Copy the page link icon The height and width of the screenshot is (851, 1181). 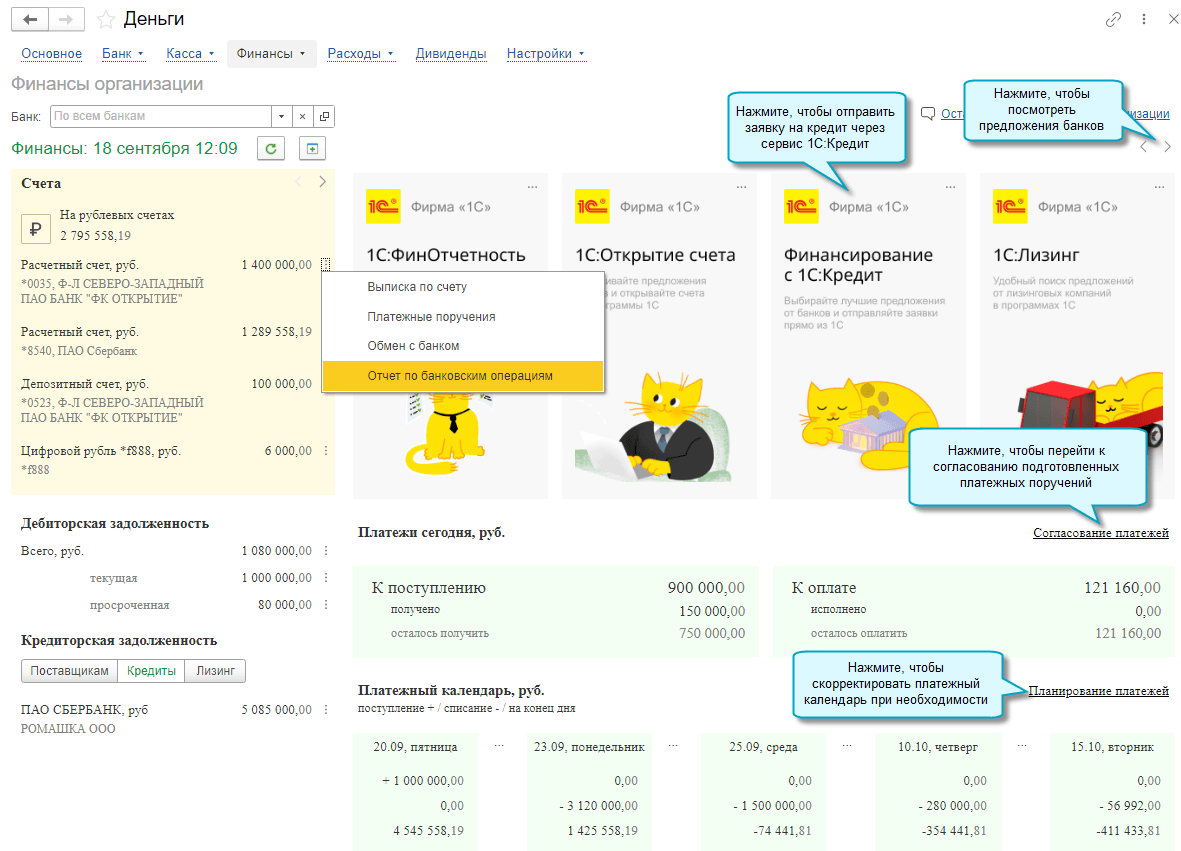point(1113,20)
